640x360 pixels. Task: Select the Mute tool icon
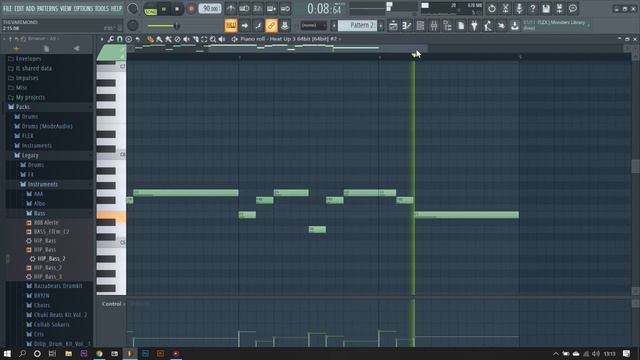[x=186, y=39]
